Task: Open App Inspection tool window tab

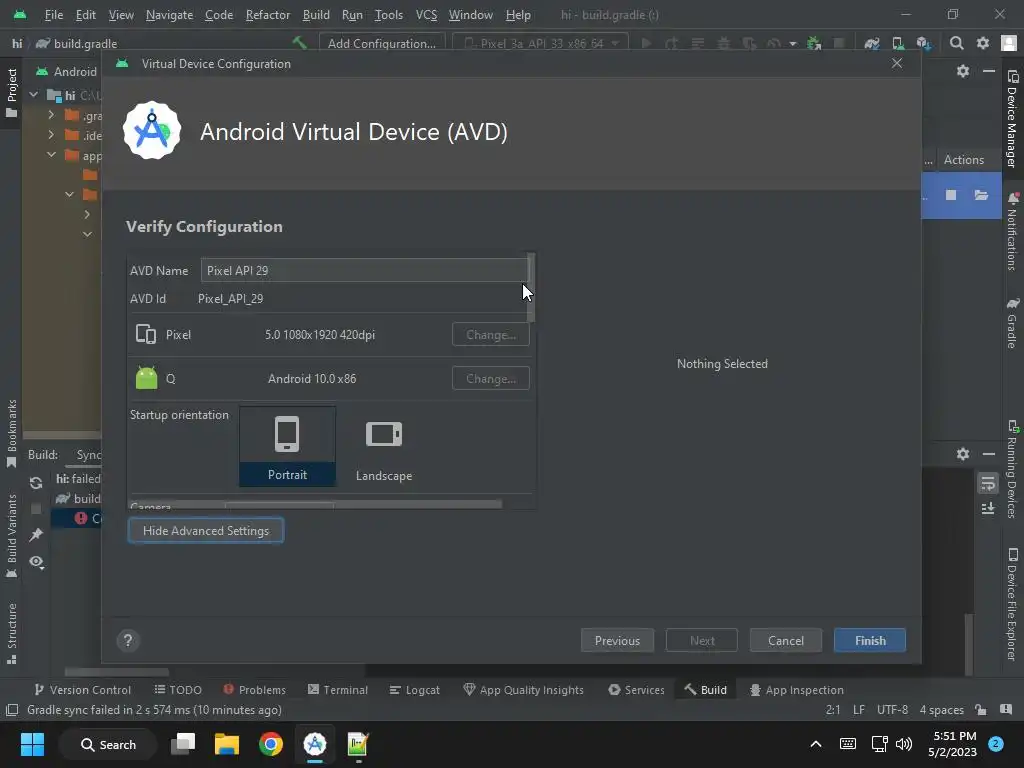Action: coord(797,690)
